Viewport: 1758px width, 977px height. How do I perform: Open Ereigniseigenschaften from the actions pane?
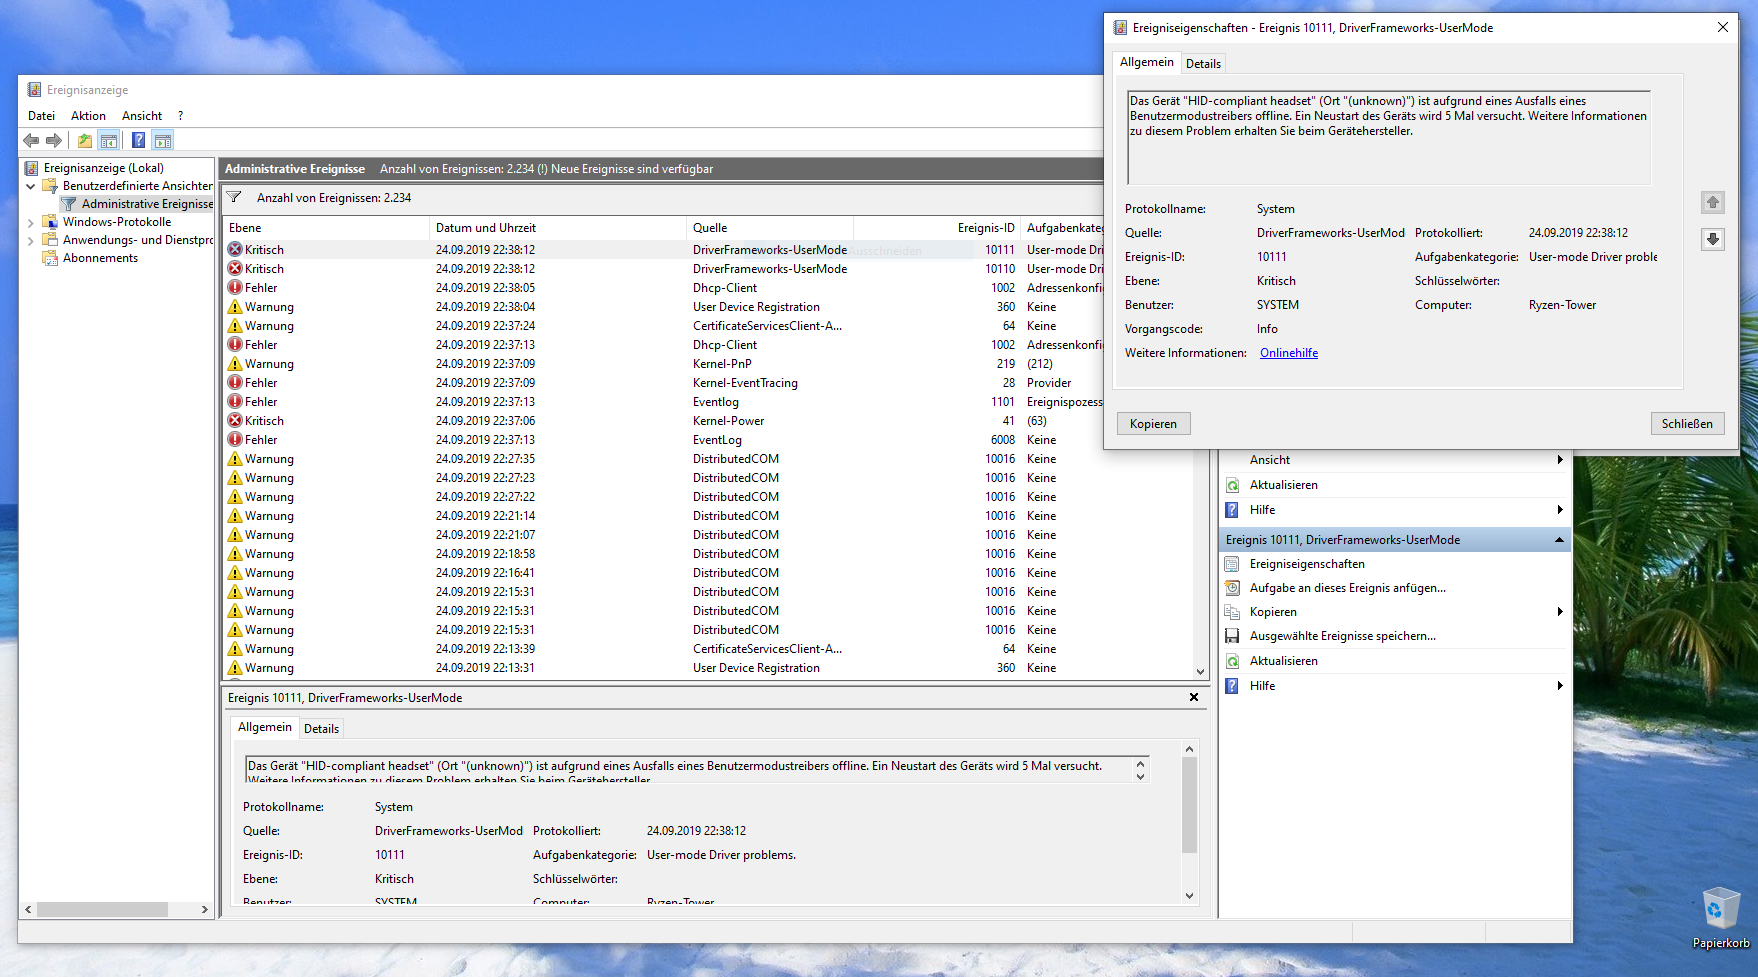point(1306,564)
